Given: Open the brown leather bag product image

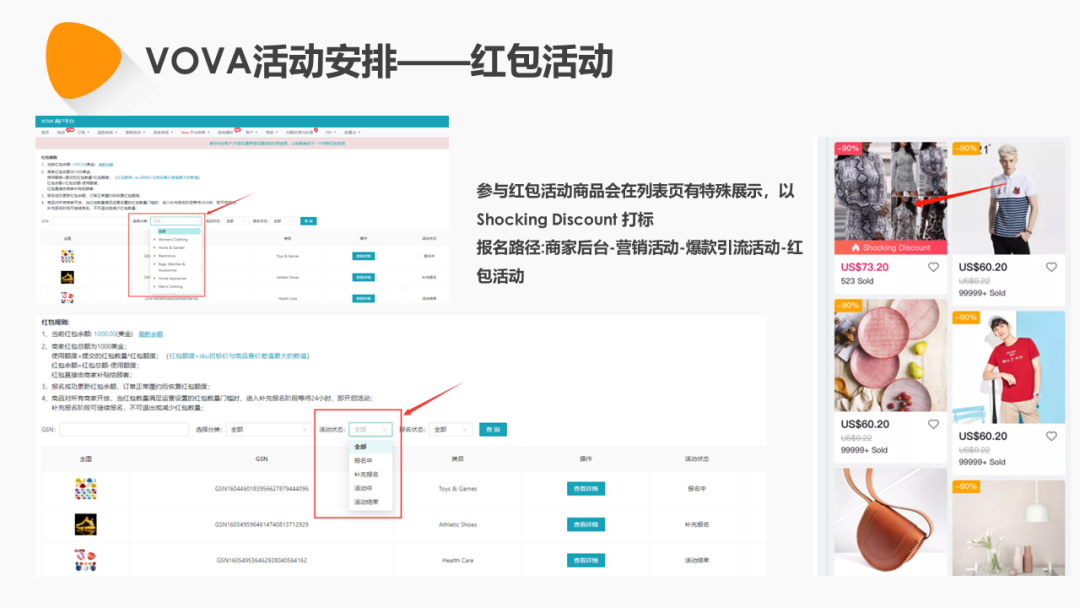Looking at the screenshot, I should click(891, 521).
